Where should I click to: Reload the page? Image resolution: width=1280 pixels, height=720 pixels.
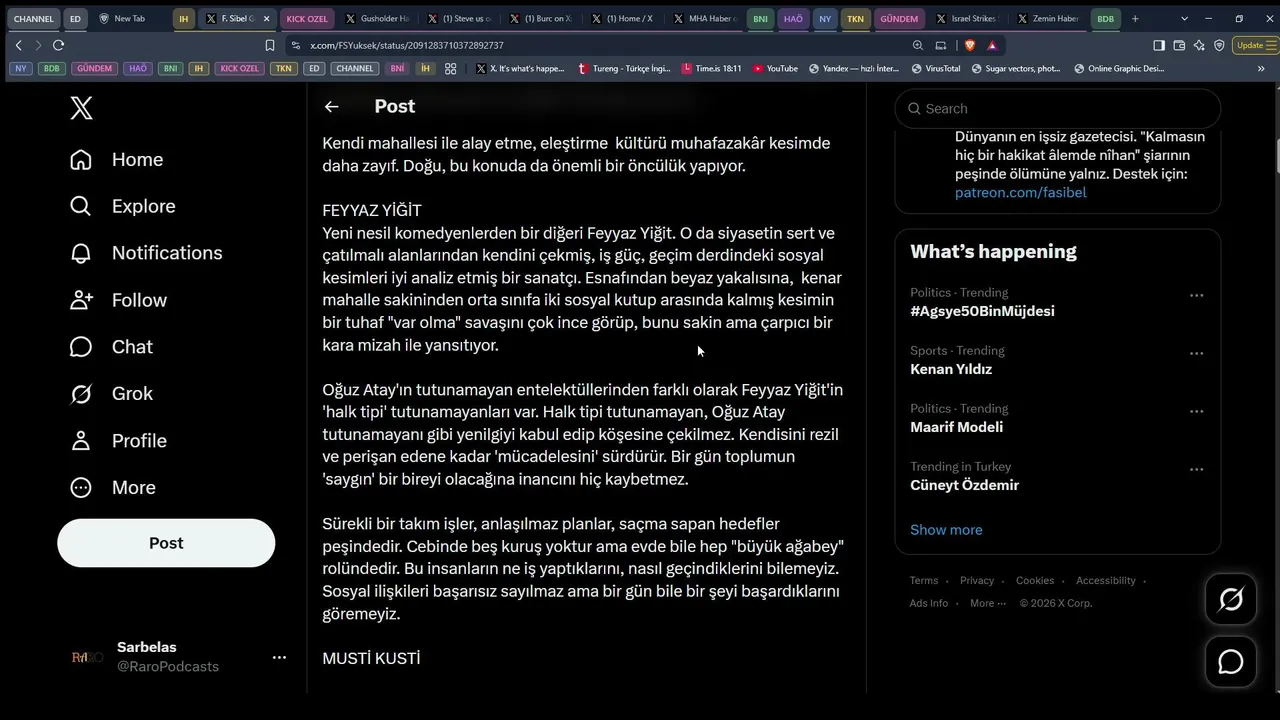coord(59,45)
